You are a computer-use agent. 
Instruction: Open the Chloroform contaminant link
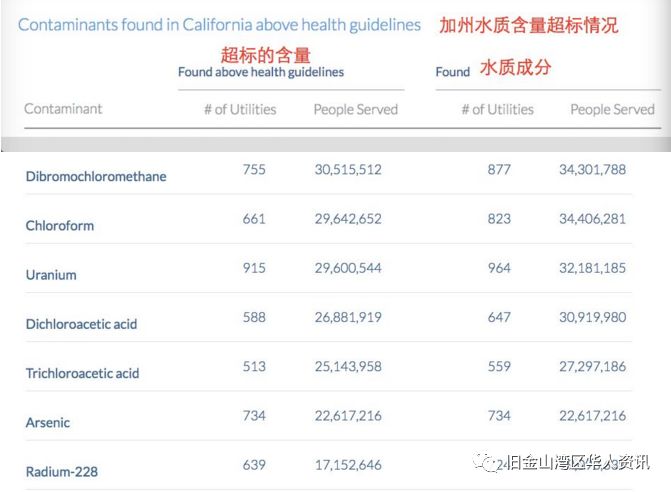click(60, 225)
